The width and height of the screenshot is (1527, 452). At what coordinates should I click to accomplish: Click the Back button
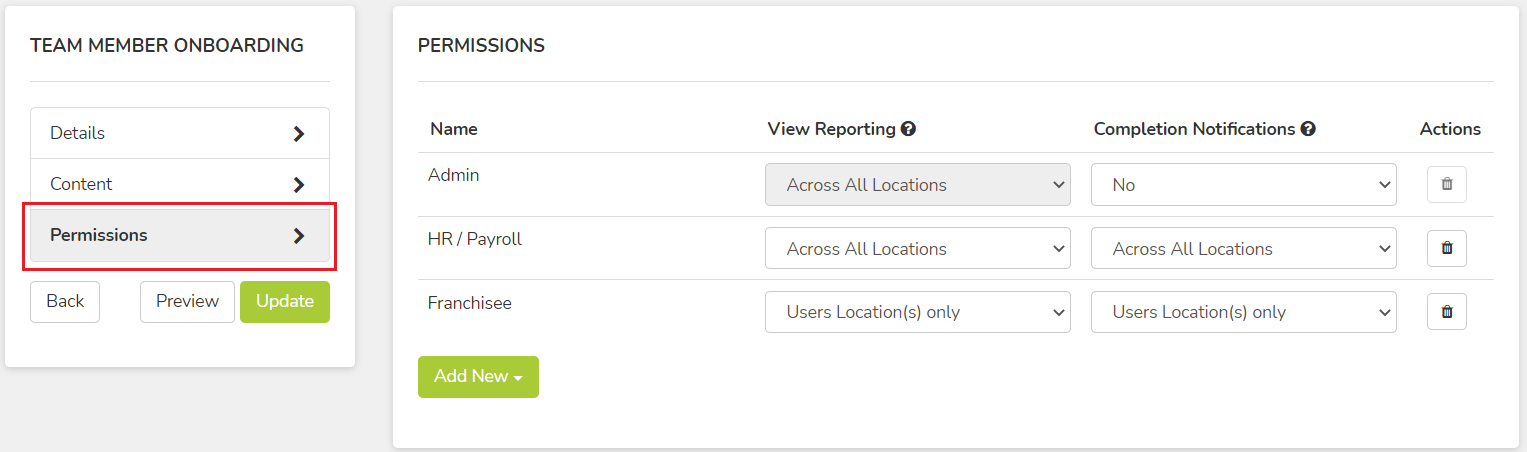point(65,302)
